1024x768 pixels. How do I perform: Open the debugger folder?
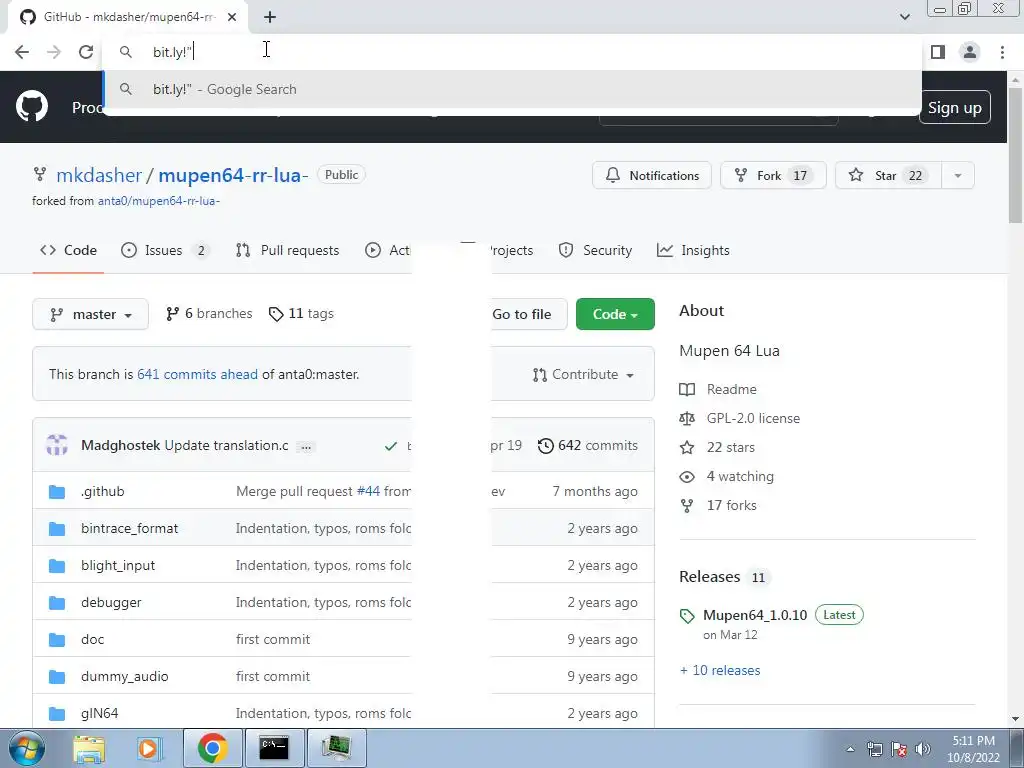point(111,603)
